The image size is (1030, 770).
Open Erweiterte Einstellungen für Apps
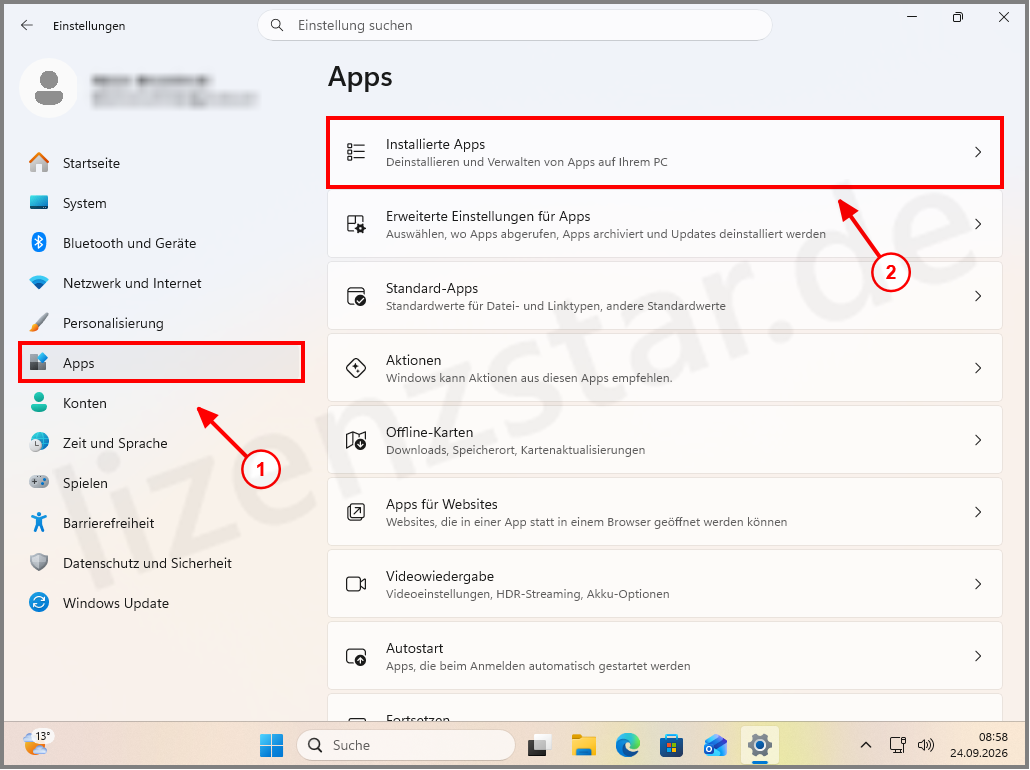pos(665,224)
